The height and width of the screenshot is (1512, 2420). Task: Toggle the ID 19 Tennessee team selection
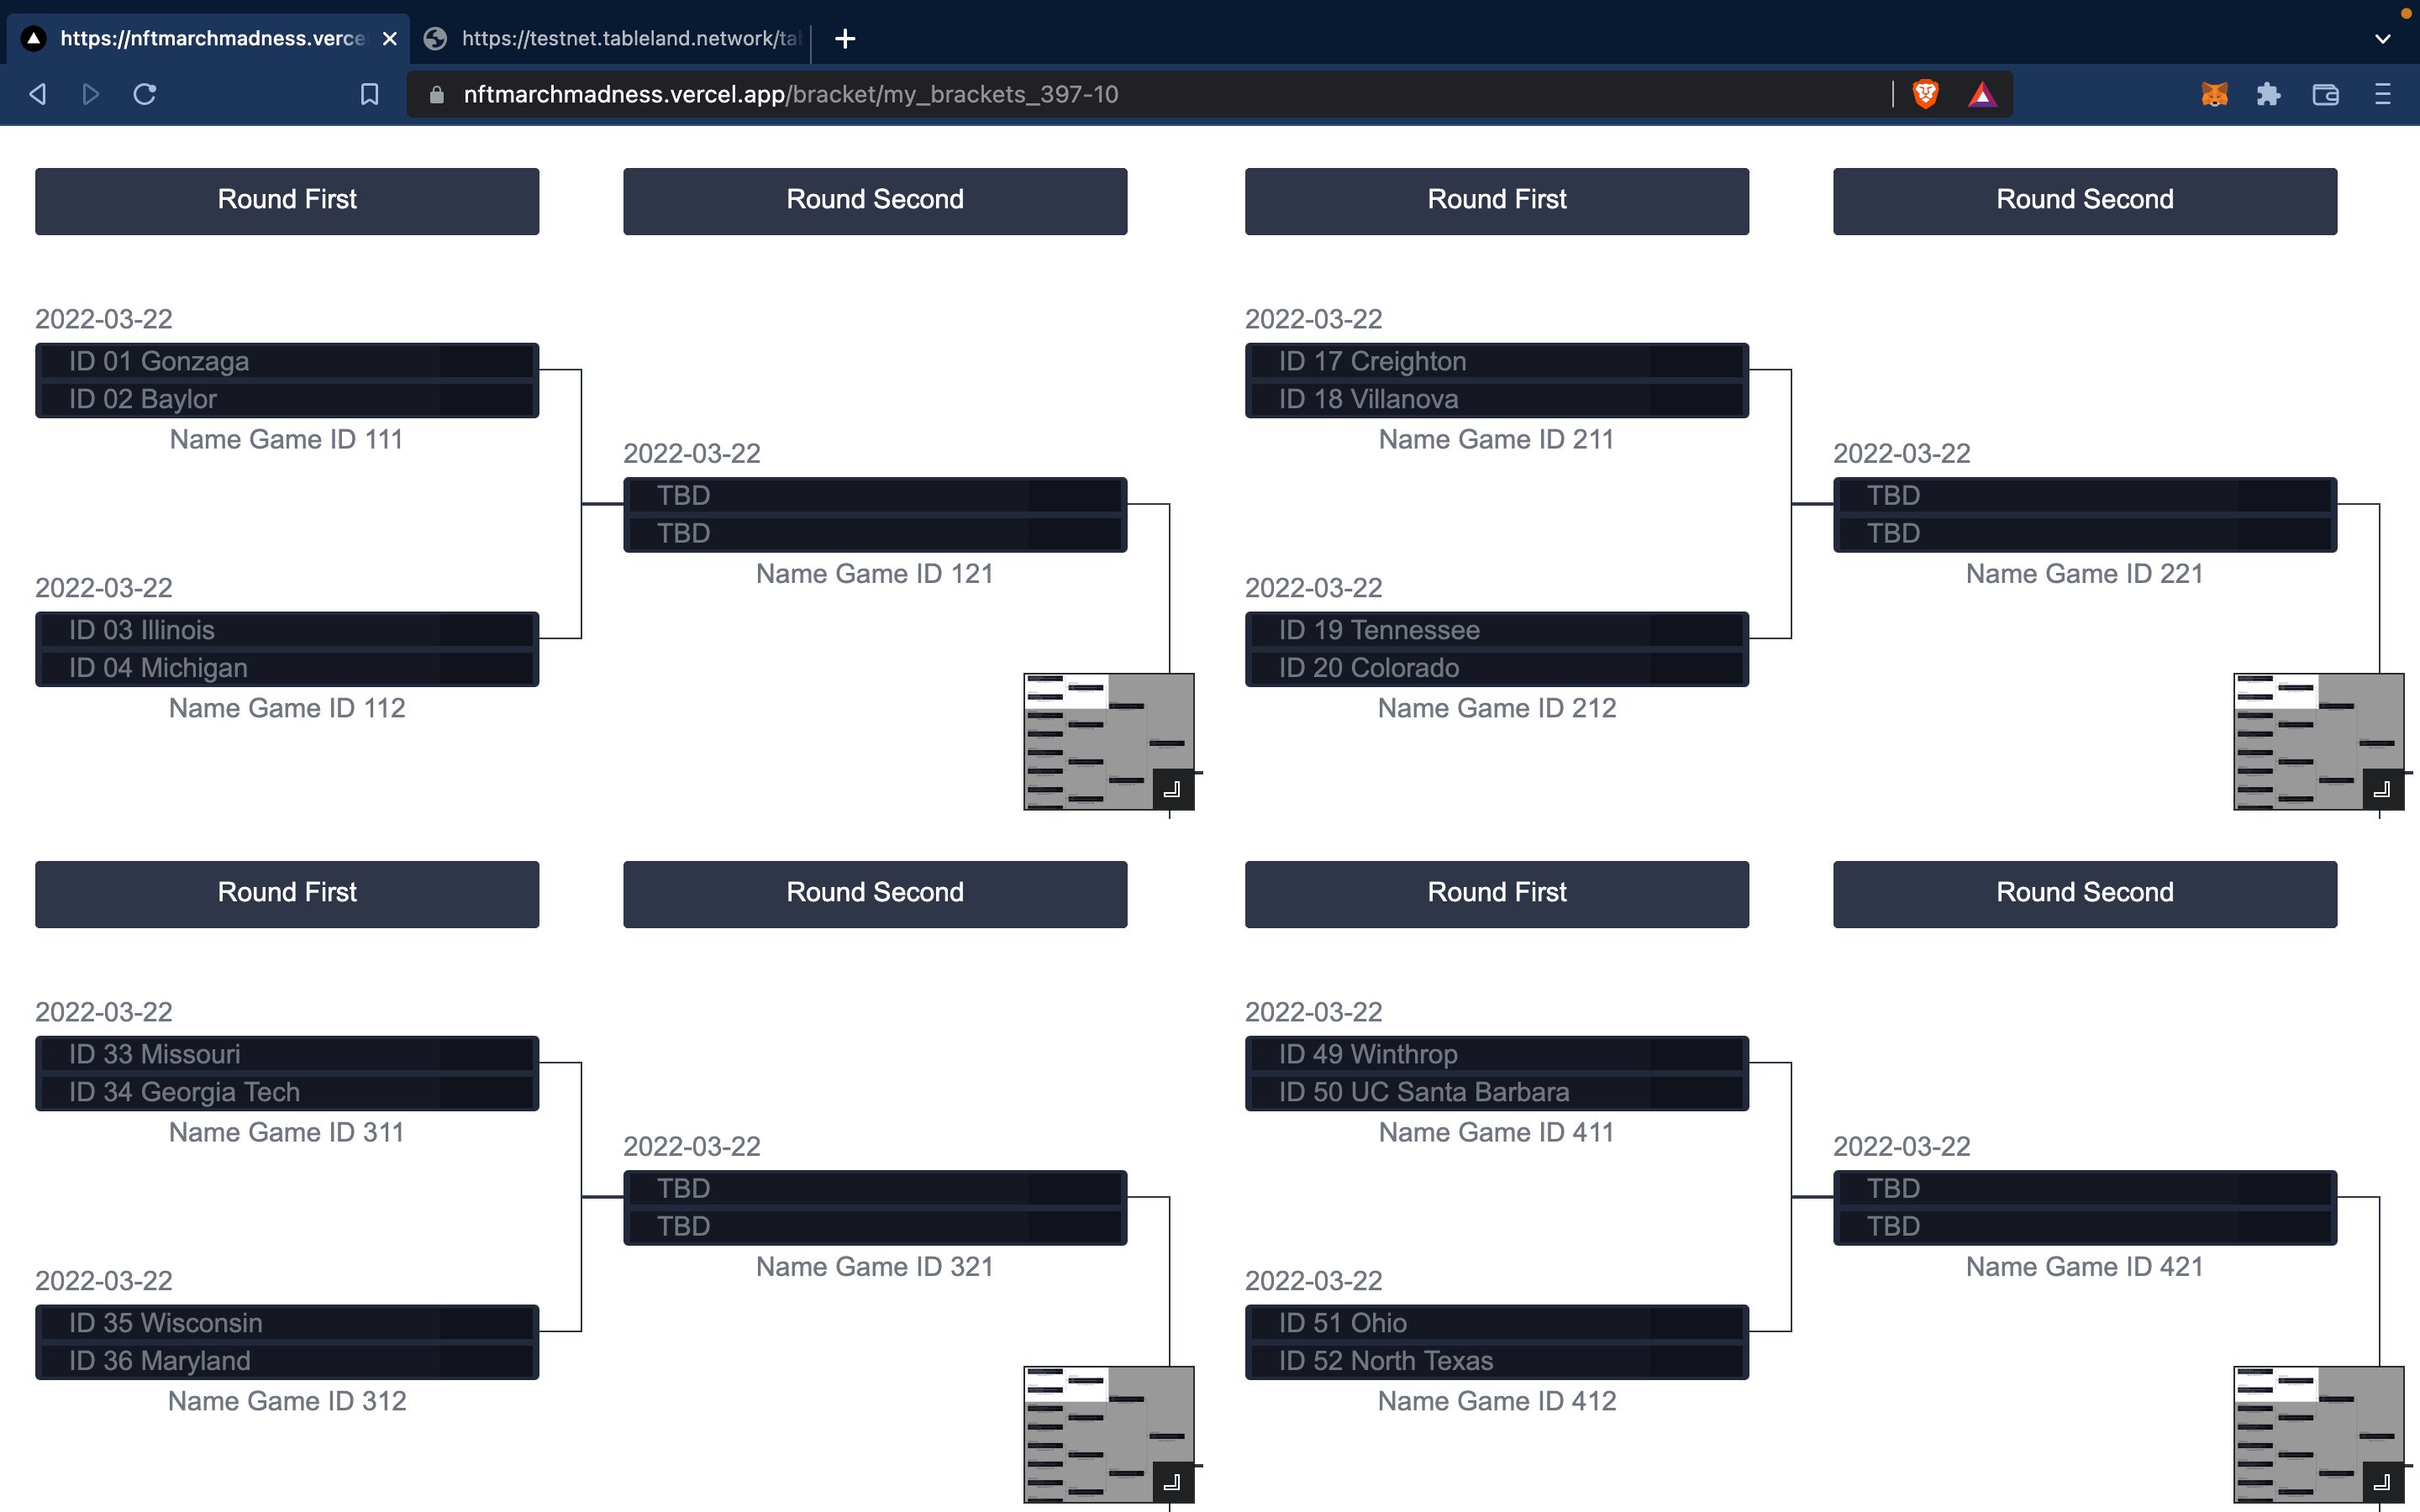pyautogui.click(x=1495, y=629)
